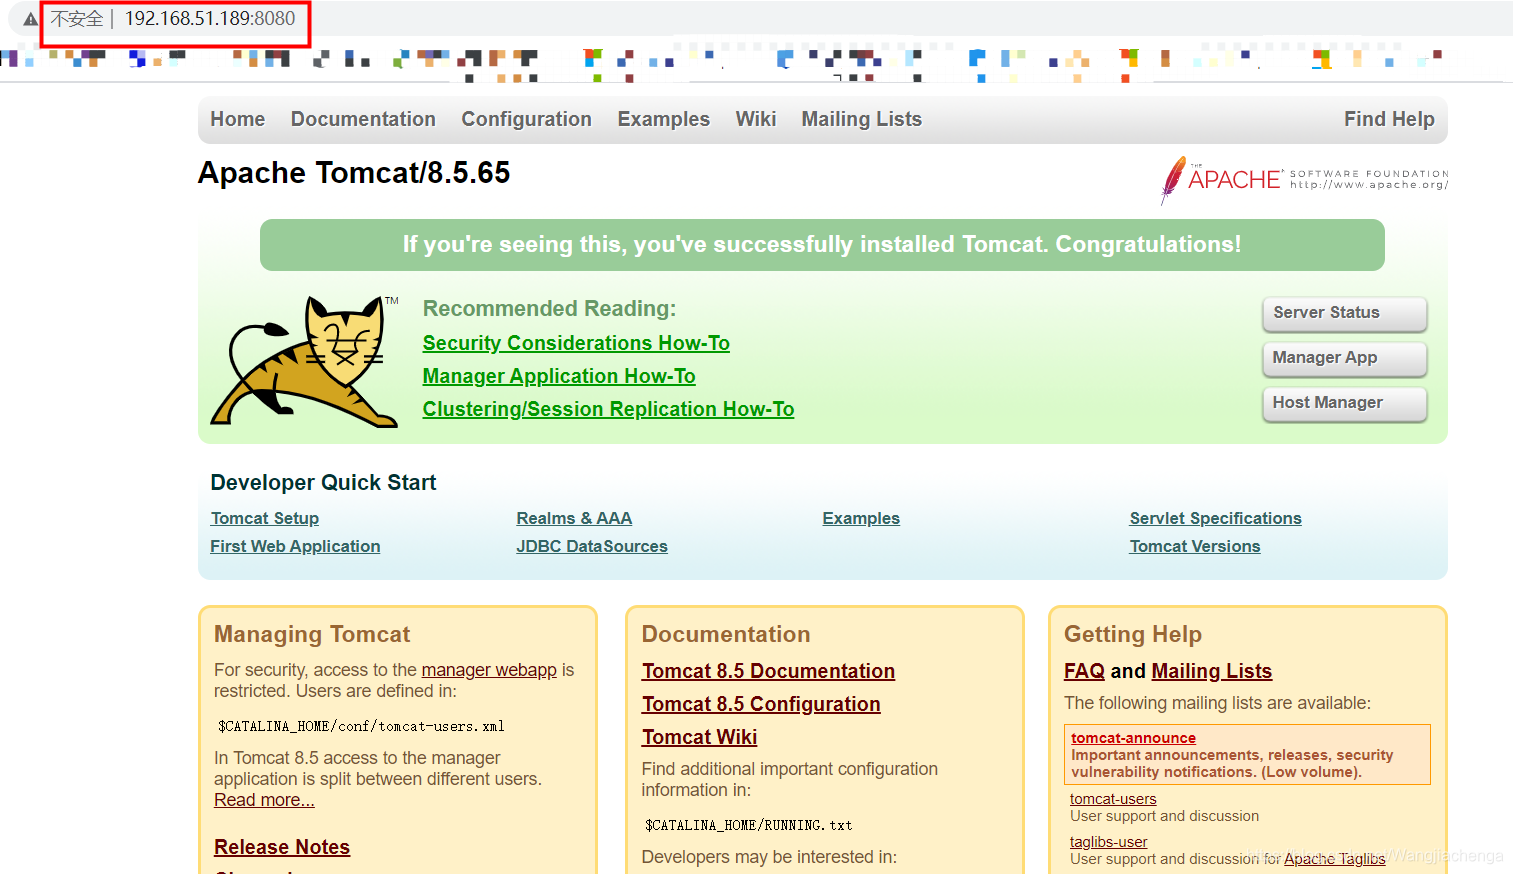Click $CATALINA_HOME/conf/tomcat-users.xml path text
1513x874 pixels.
tap(361, 726)
